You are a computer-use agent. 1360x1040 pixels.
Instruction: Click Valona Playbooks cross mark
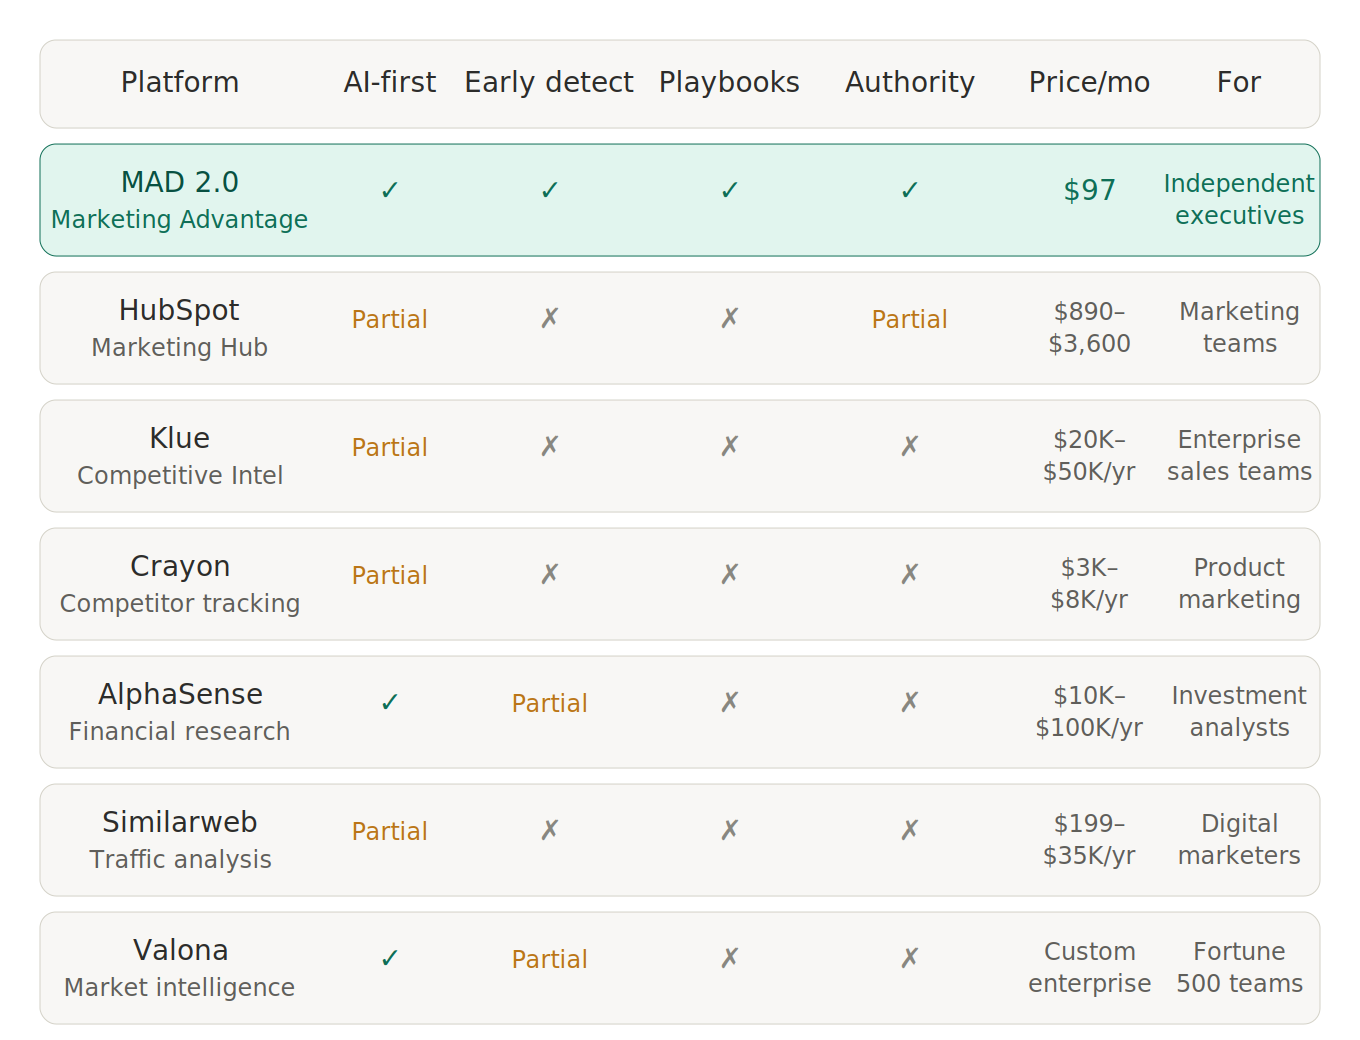pyautogui.click(x=730, y=958)
